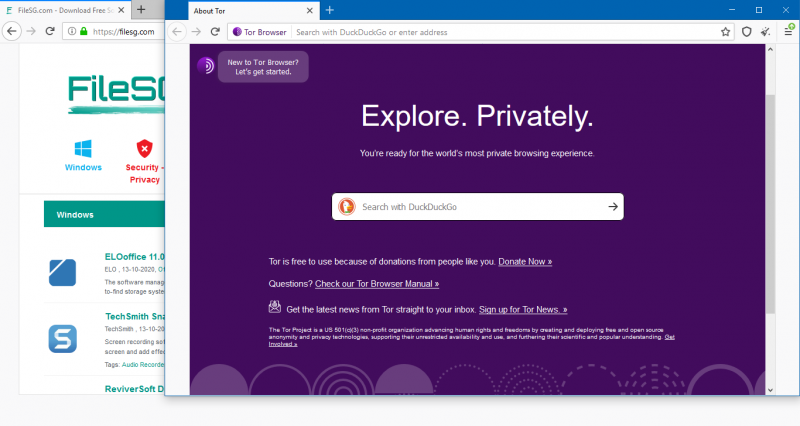The height and width of the screenshot is (426, 800).
Task: Open a new tab in the FileSG browser window
Action: coord(141,10)
